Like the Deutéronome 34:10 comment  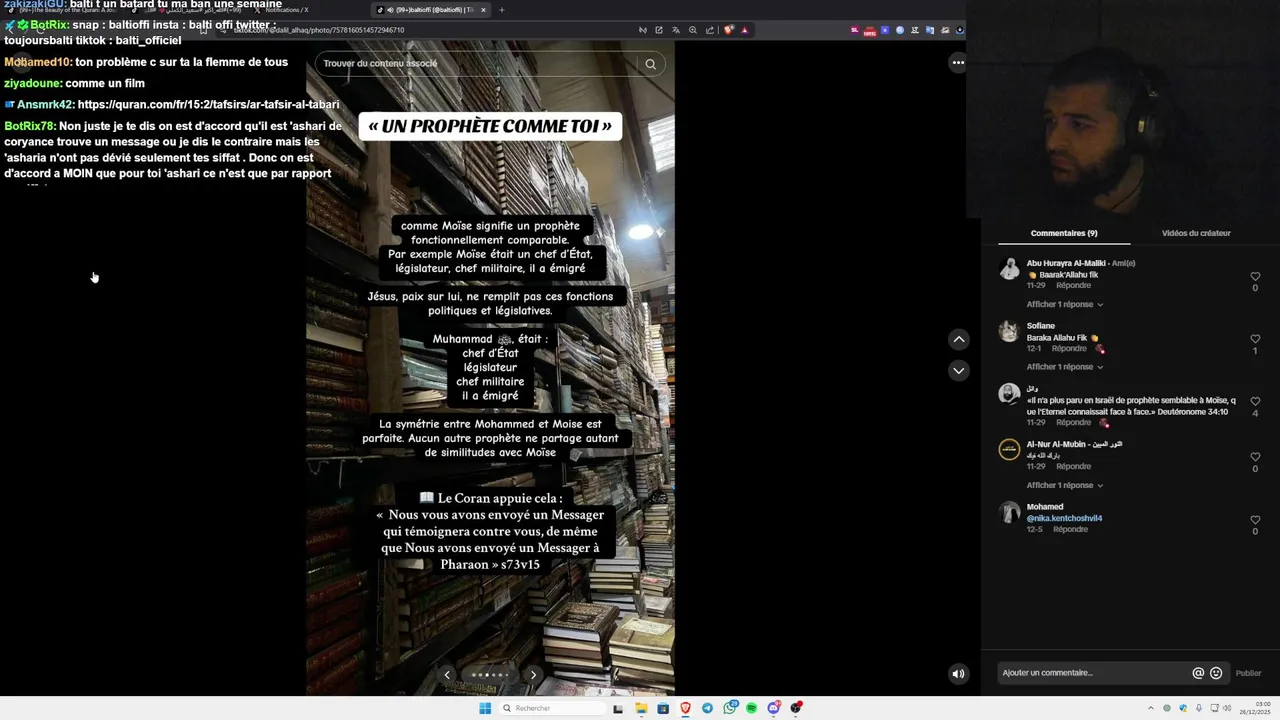pos(1255,401)
